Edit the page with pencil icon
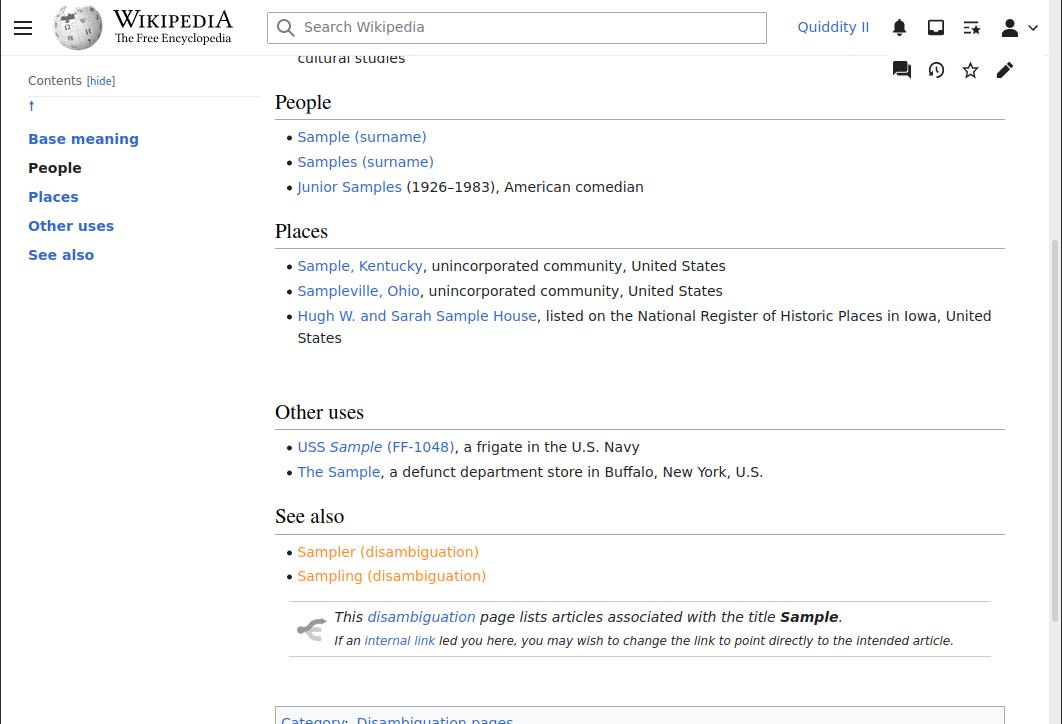Image resolution: width=1062 pixels, height=724 pixels. click(x=1005, y=70)
